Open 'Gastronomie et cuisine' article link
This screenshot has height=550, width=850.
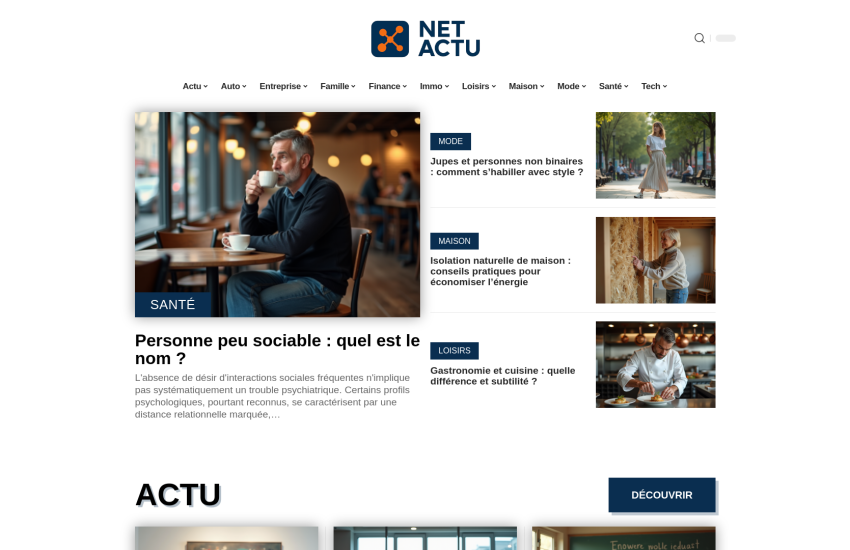click(x=503, y=376)
